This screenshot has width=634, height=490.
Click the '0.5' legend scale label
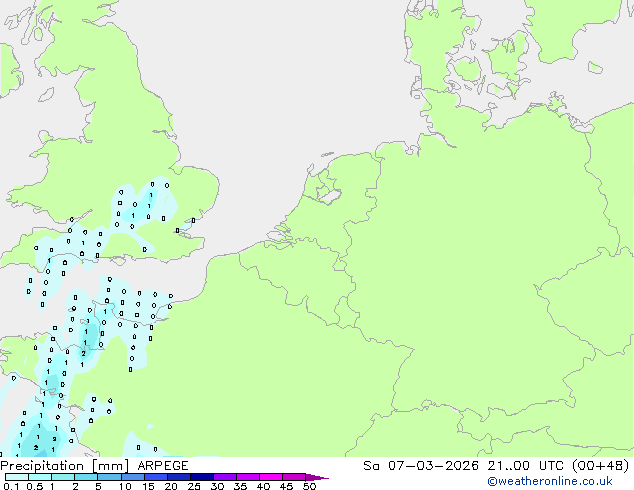tap(35, 486)
